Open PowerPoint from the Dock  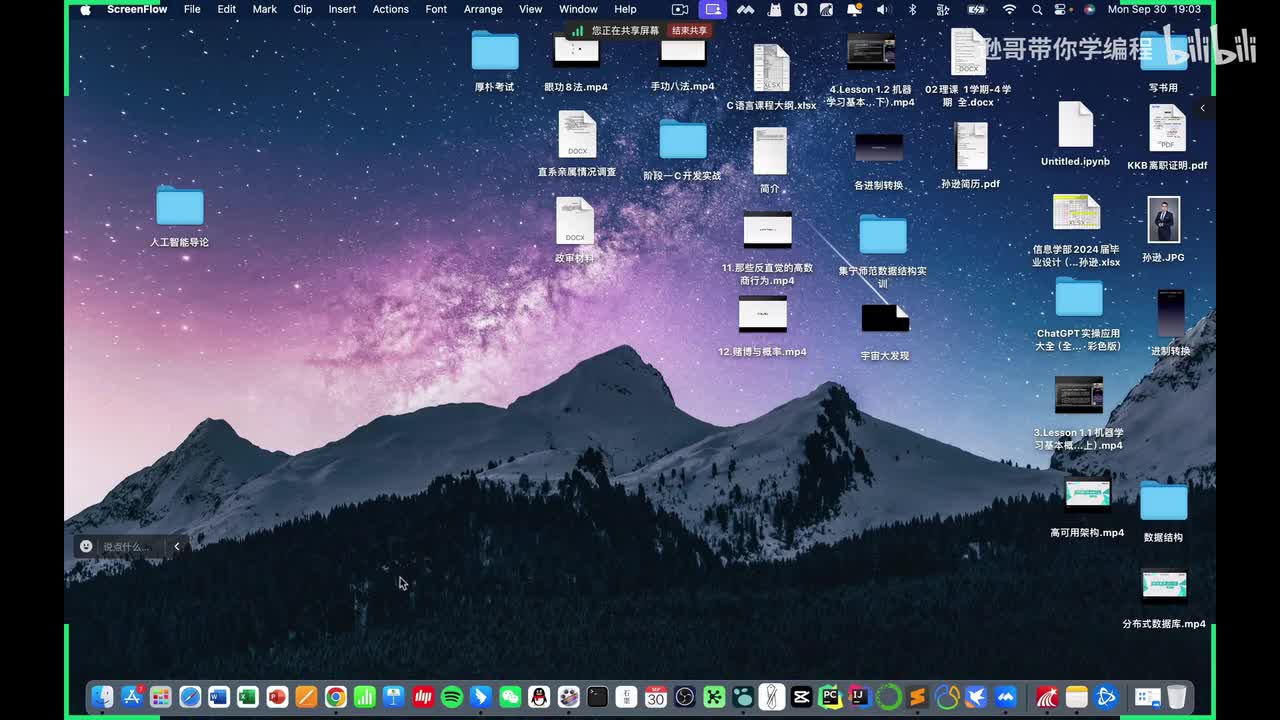[277, 697]
